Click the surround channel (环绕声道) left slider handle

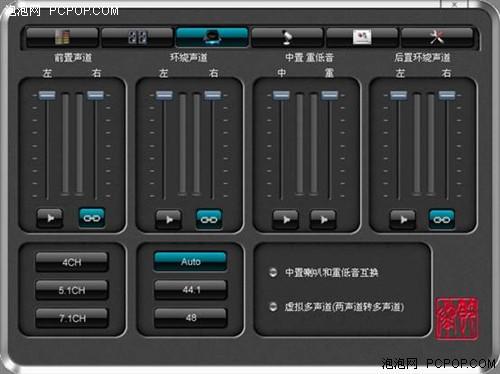(x=164, y=95)
